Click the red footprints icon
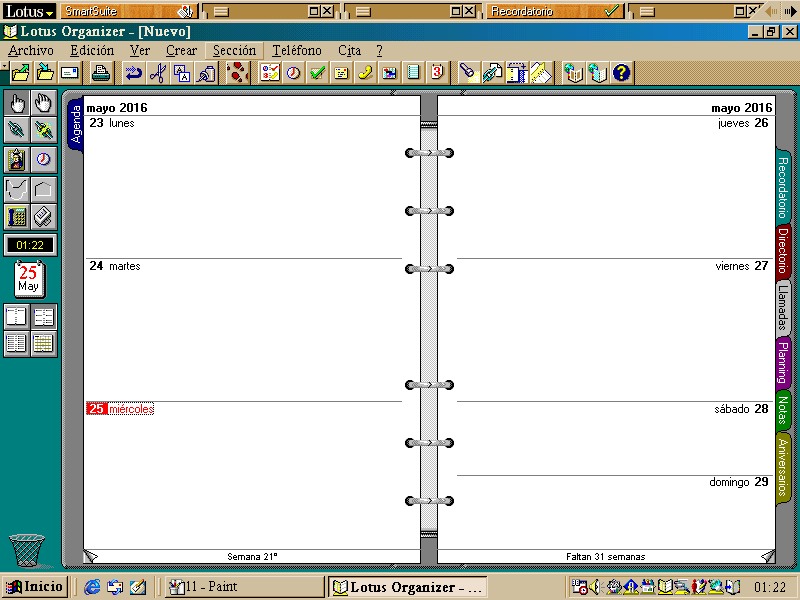Image resolution: width=800 pixels, height=600 pixels. point(238,72)
